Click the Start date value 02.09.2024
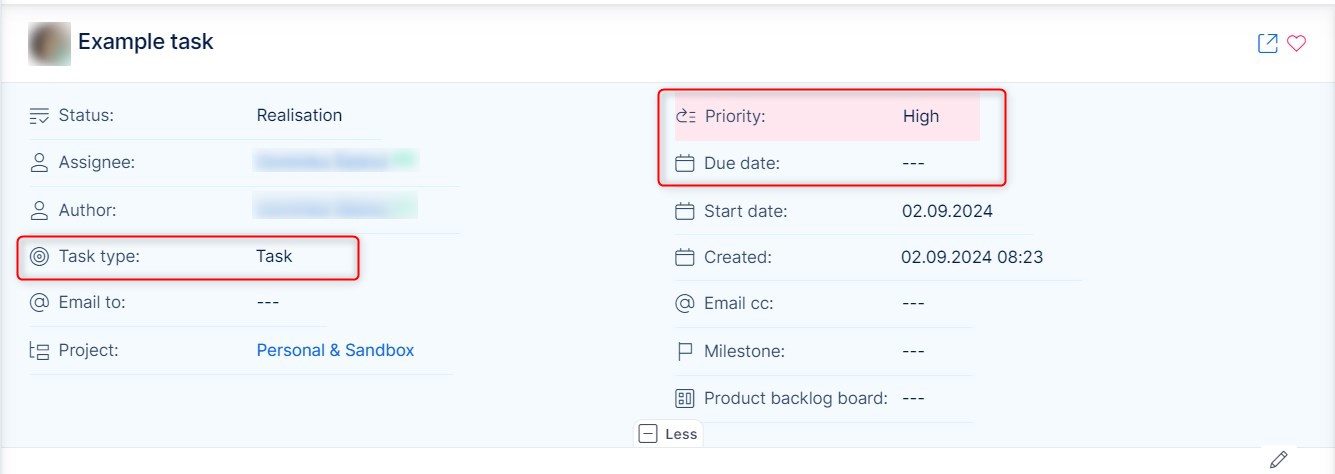 [946, 211]
